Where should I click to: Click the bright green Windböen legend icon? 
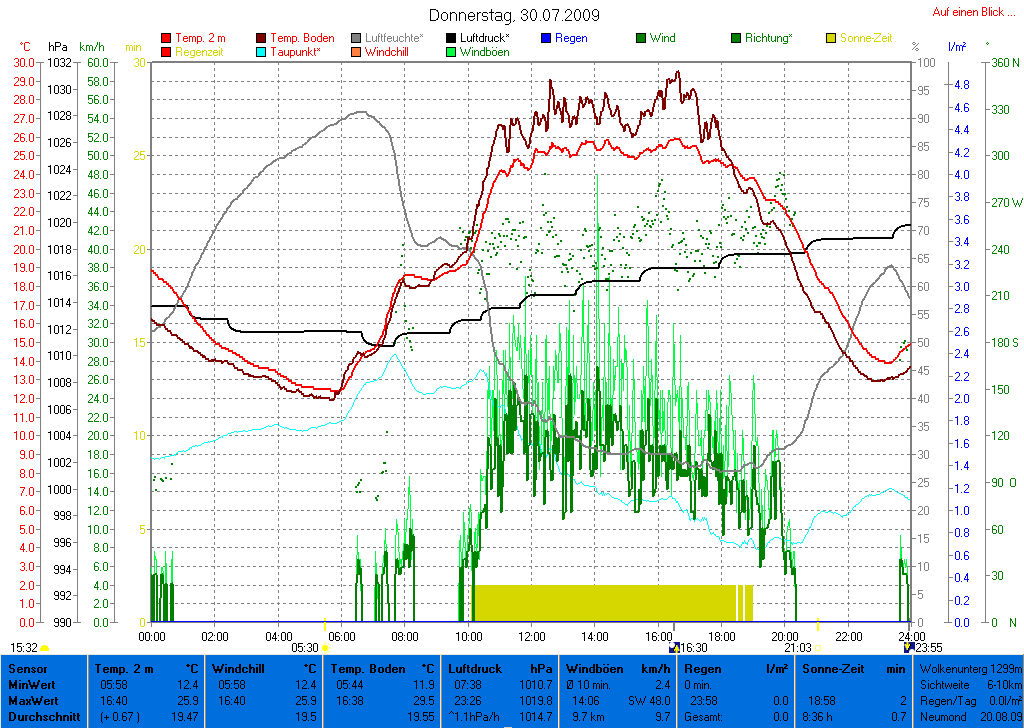click(x=451, y=52)
